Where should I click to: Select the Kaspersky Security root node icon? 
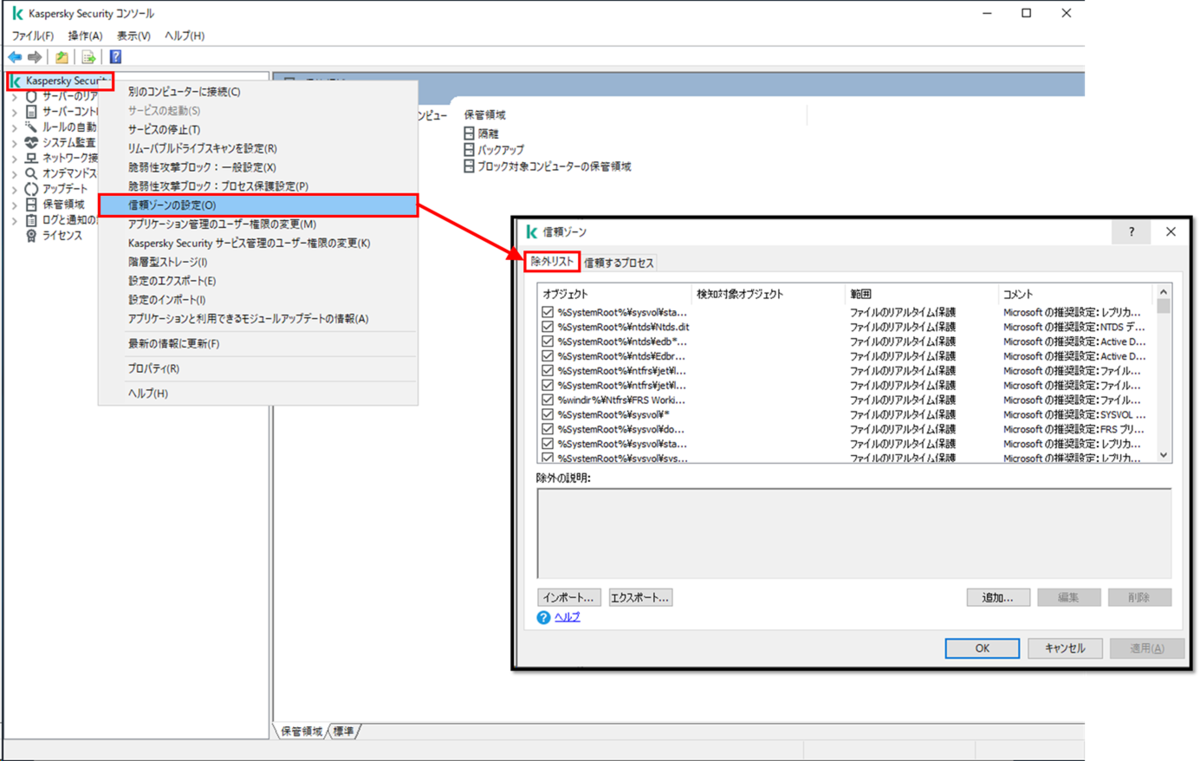click(x=15, y=81)
